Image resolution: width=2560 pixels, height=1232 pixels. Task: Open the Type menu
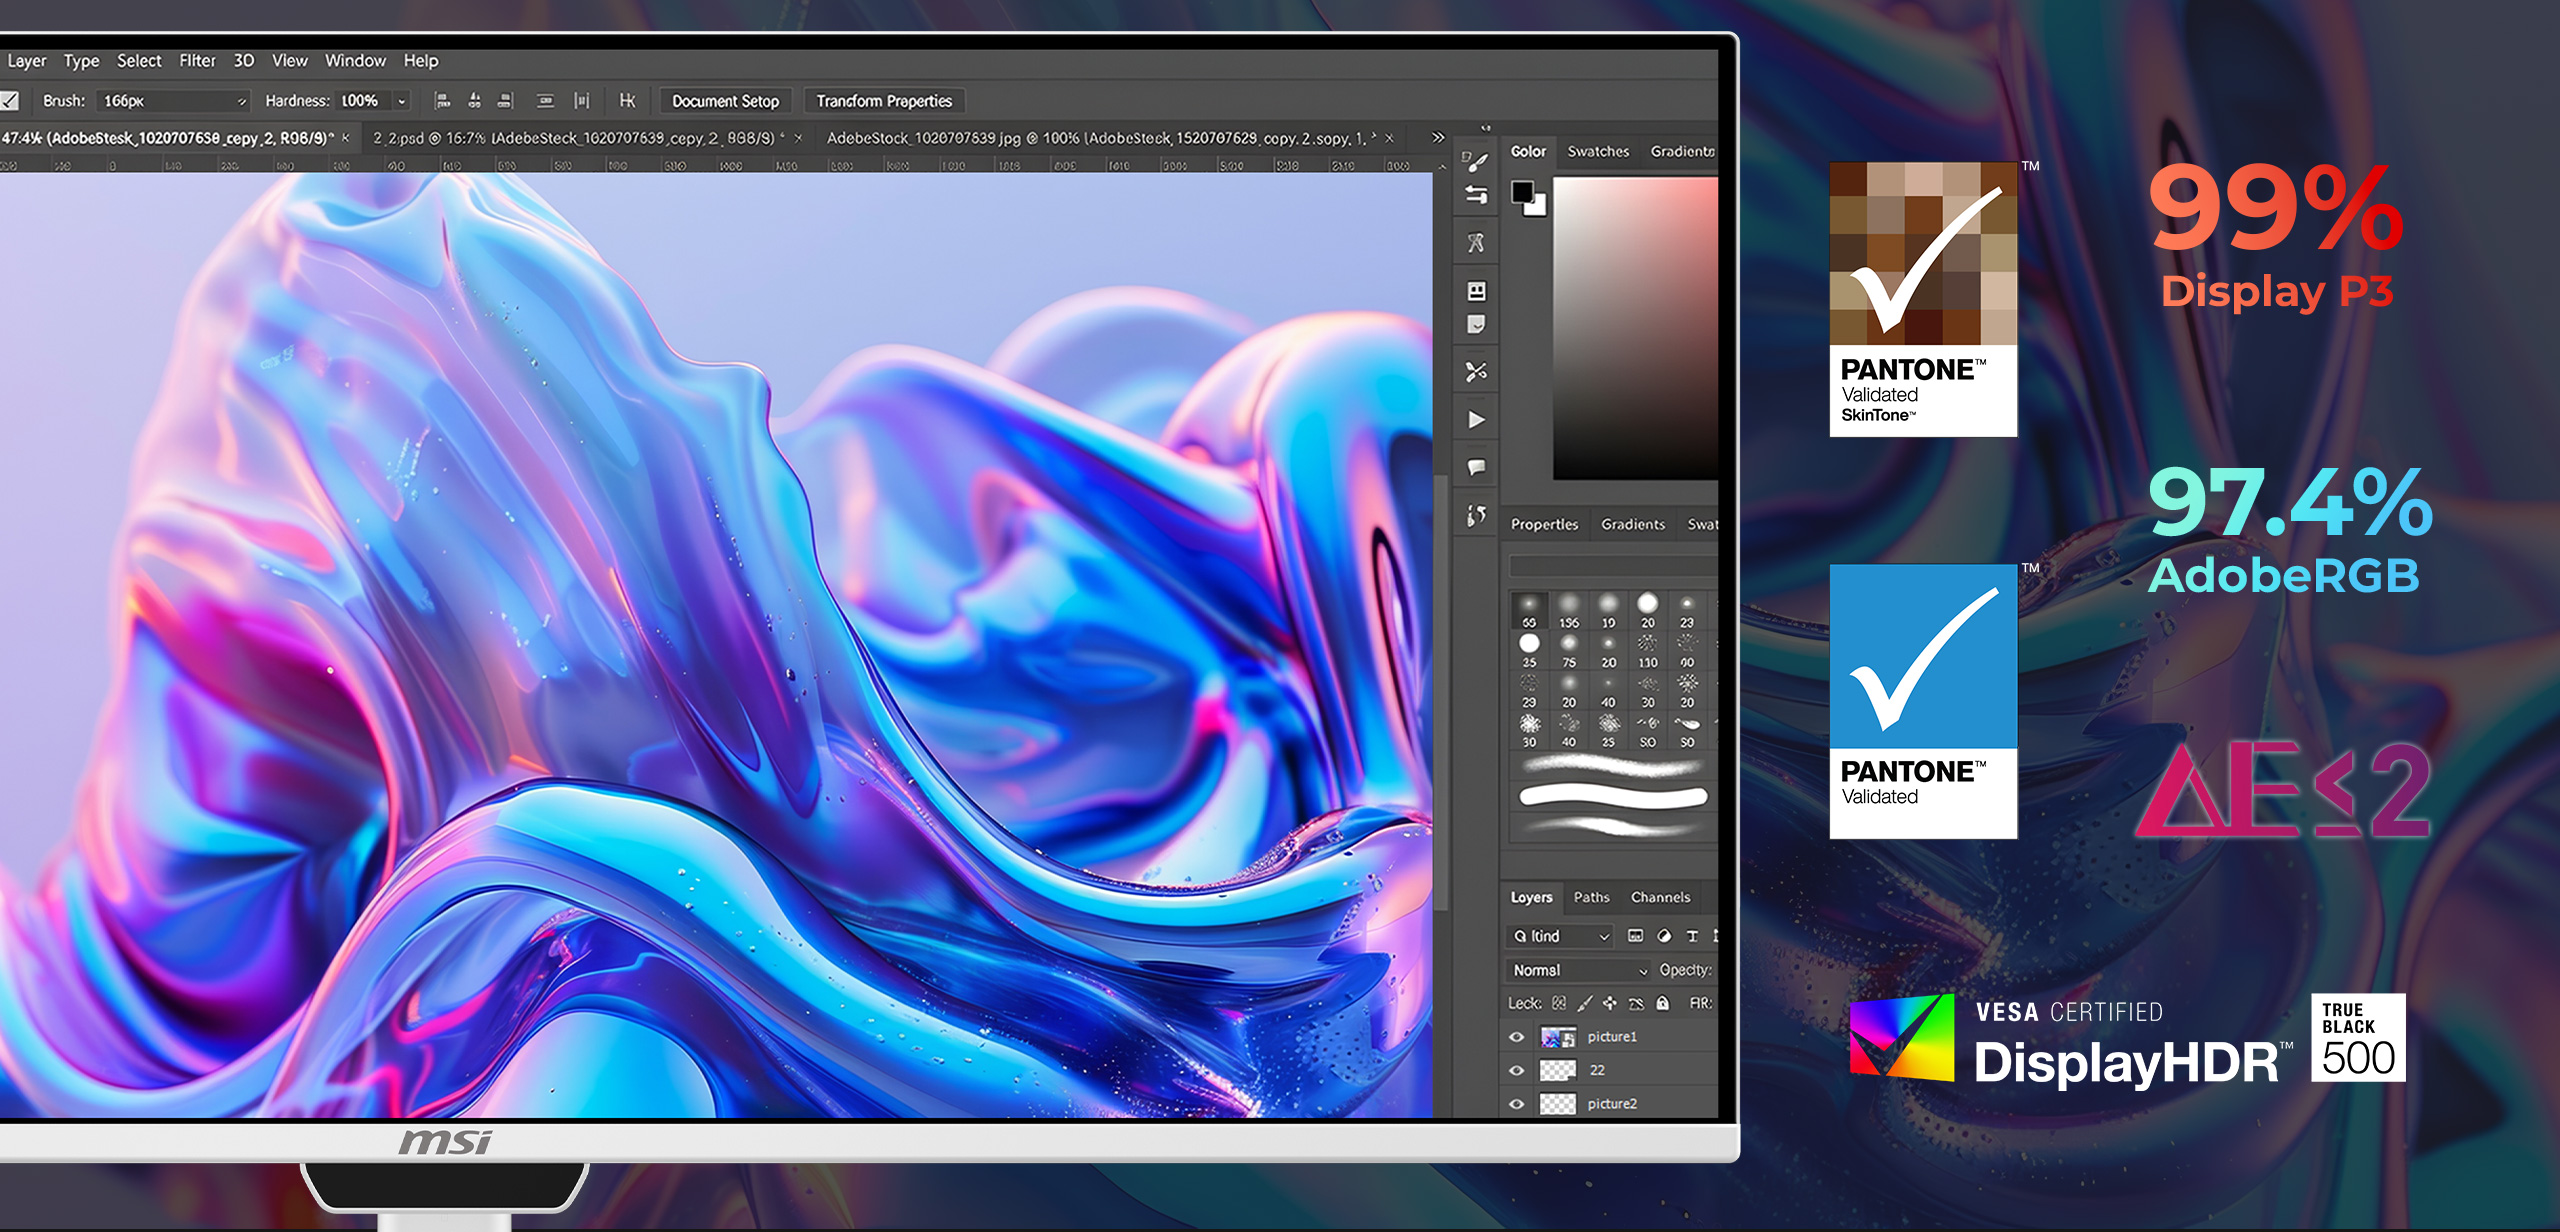[x=82, y=61]
